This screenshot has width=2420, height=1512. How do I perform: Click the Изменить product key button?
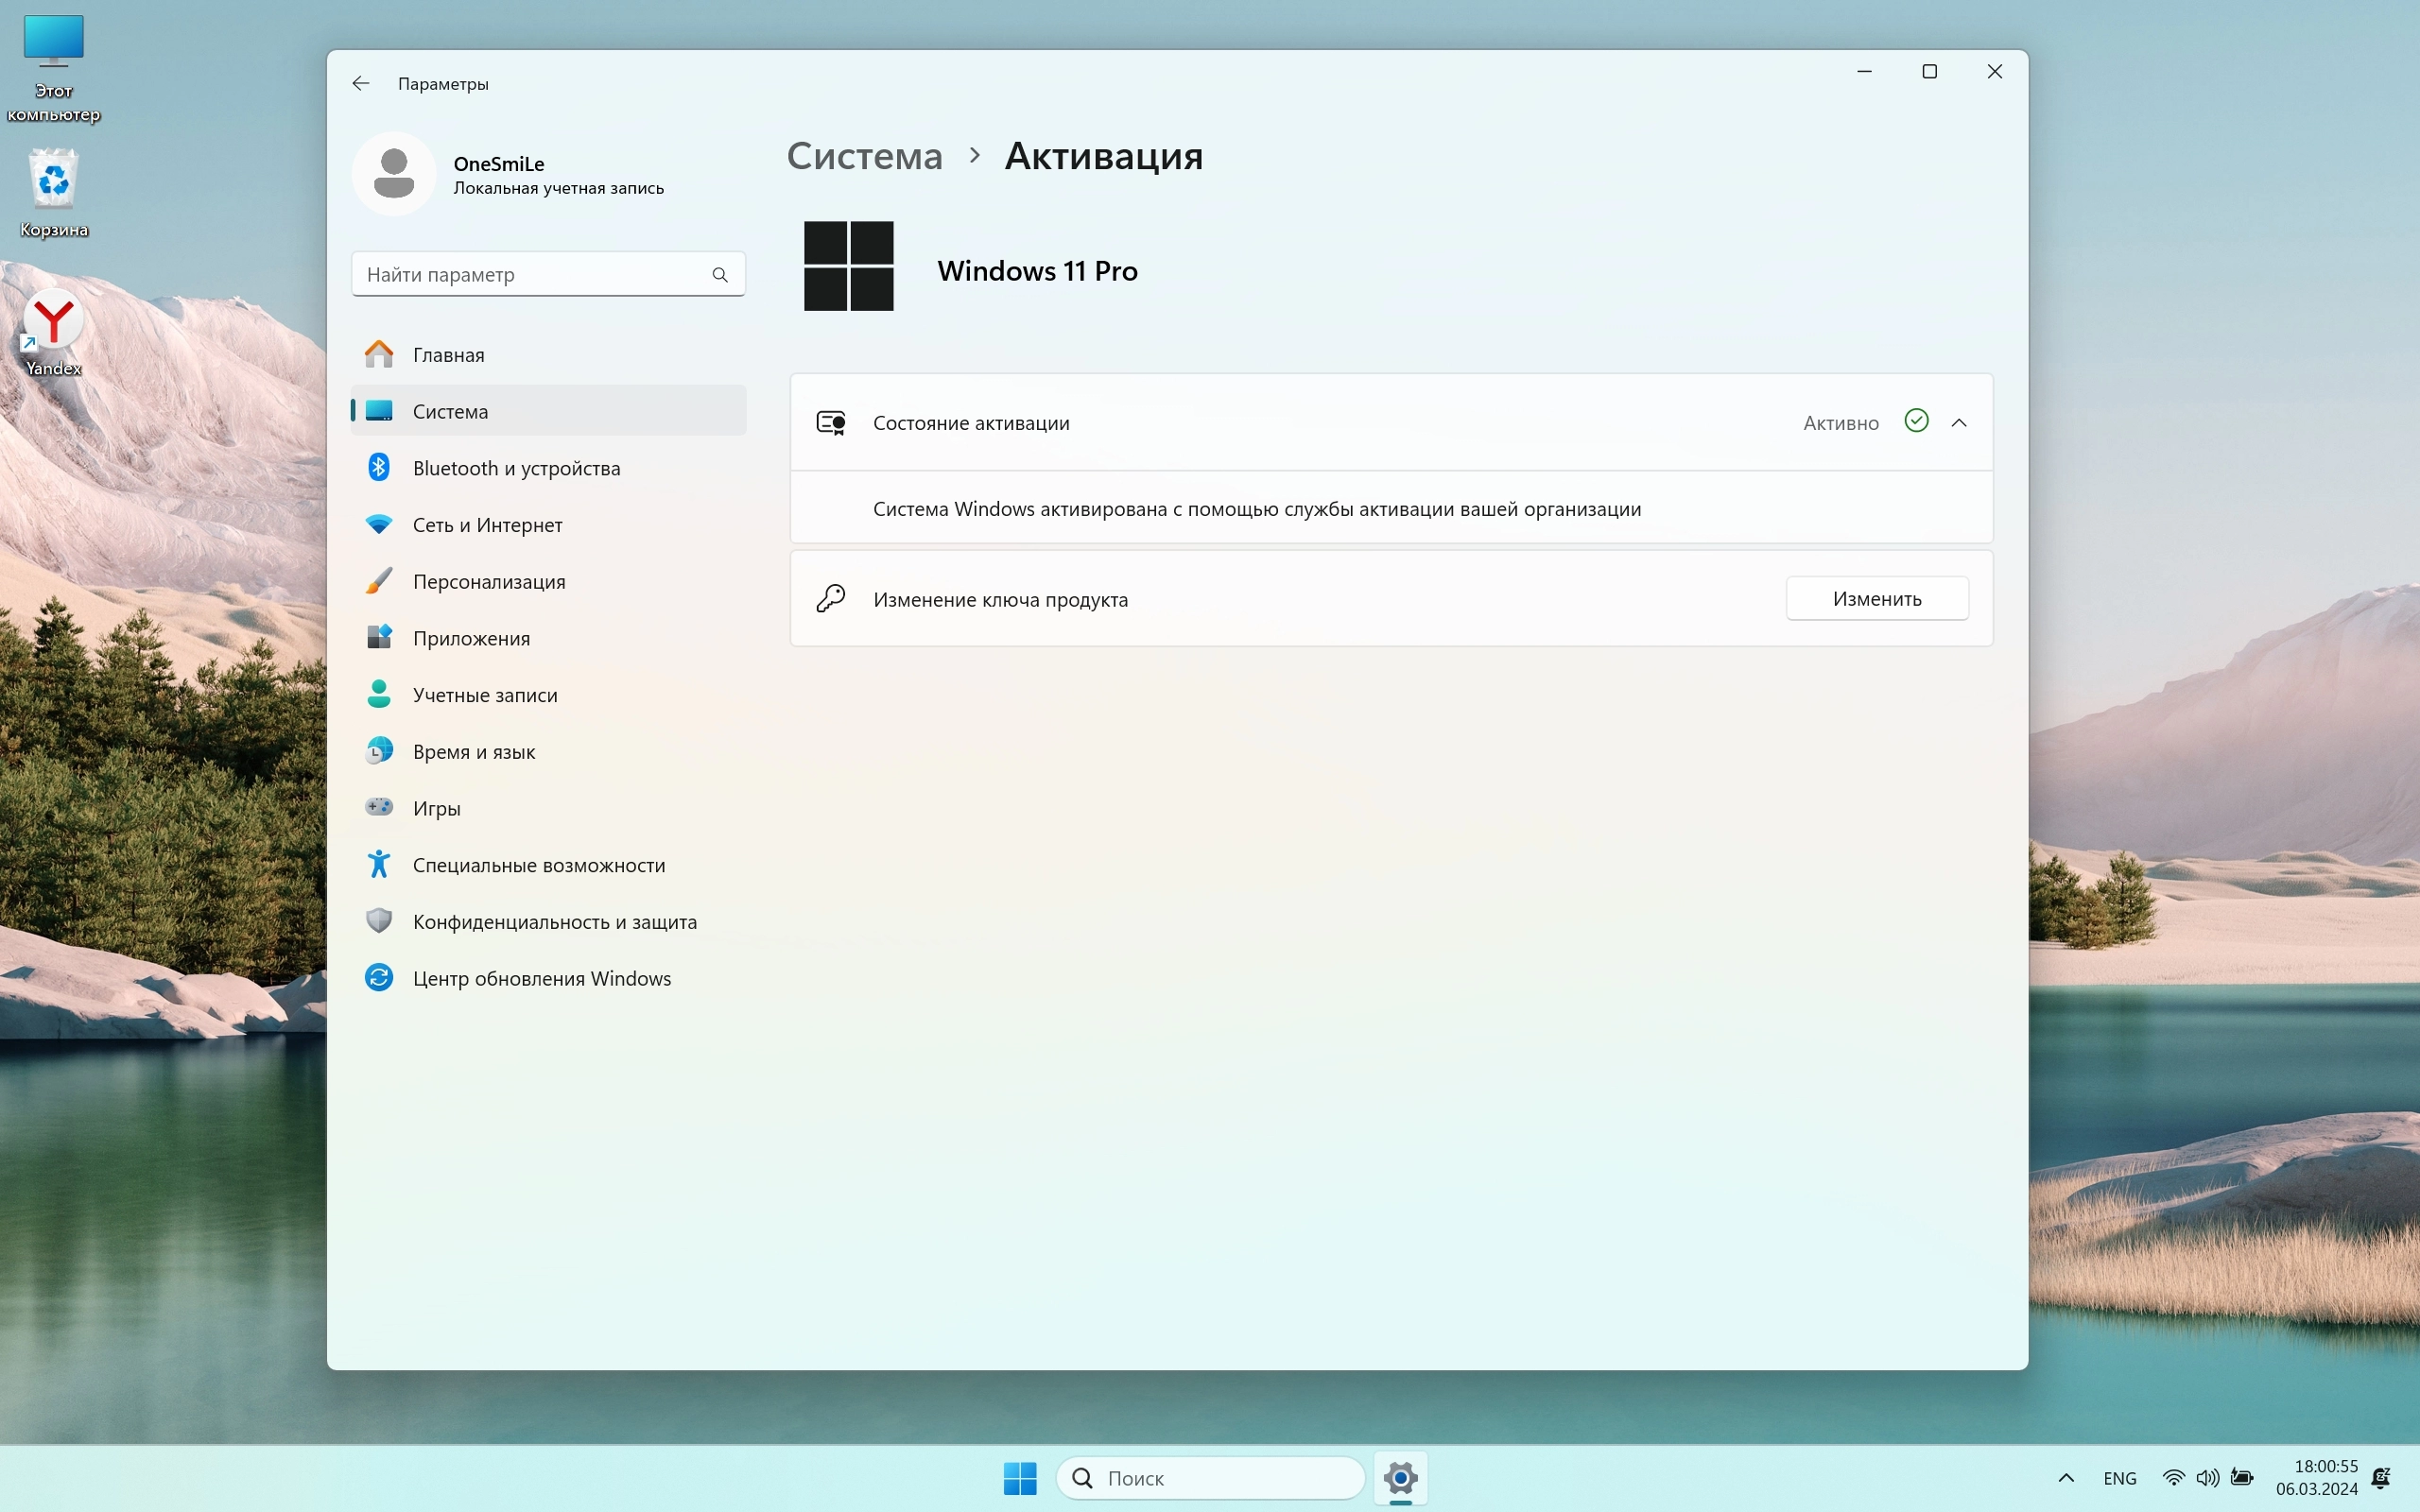pyautogui.click(x=1876, y=599)
